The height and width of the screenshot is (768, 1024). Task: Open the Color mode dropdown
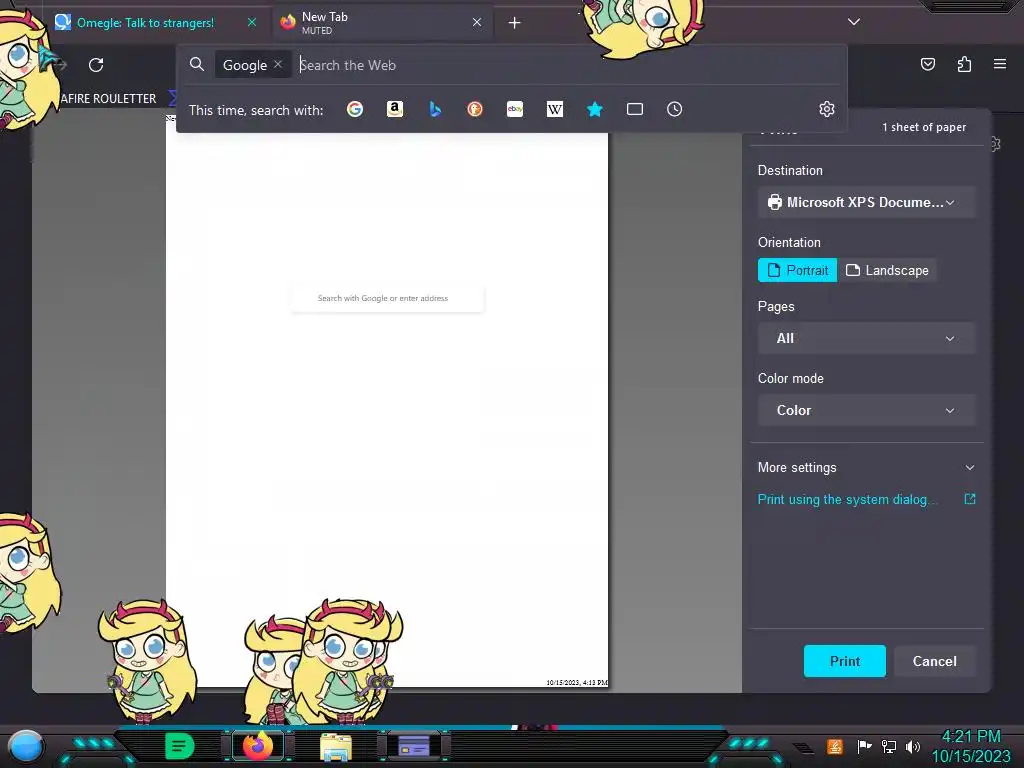[867, 410]
